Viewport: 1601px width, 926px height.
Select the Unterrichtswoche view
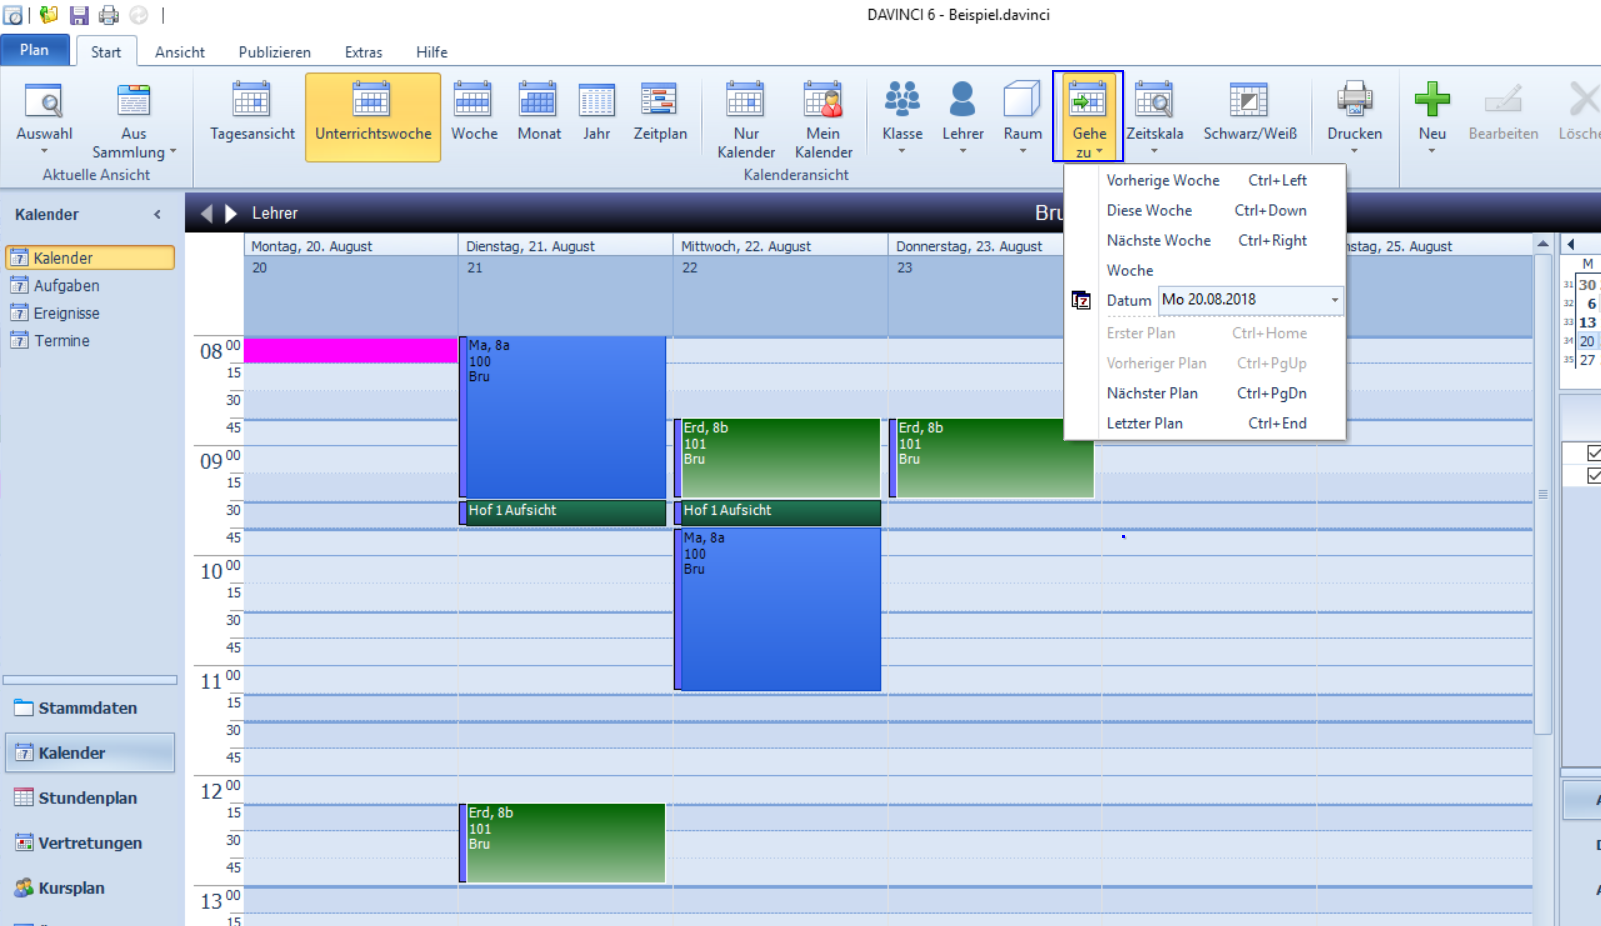tap(373, 118)
